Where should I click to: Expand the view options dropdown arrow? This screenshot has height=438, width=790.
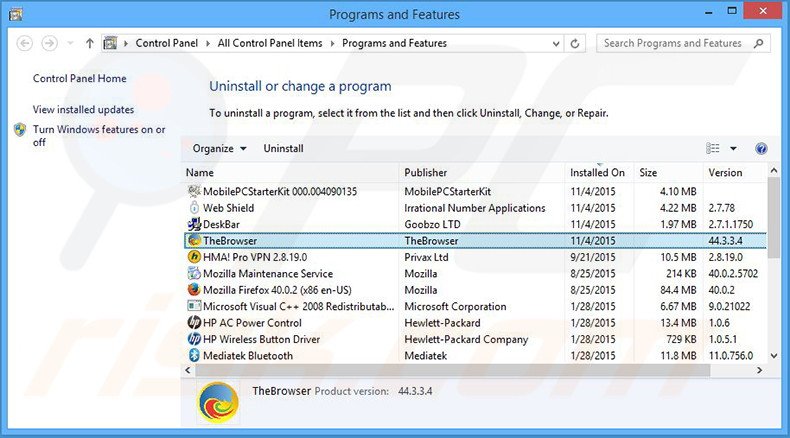click(x=733, y=149)
